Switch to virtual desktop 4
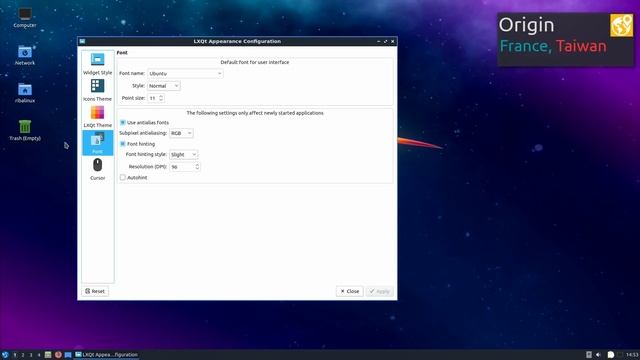 [x=39, y=355]
